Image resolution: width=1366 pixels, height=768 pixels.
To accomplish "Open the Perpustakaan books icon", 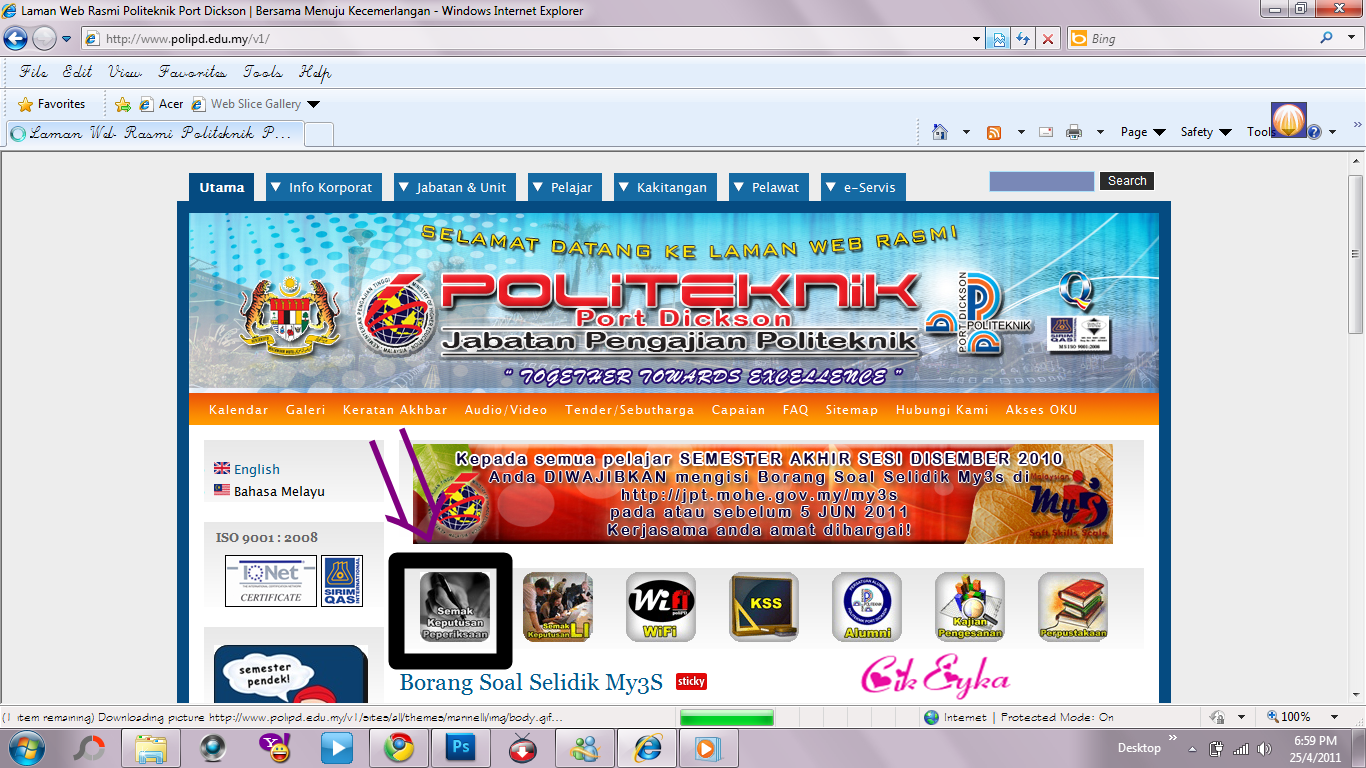I will point(1073,606).
